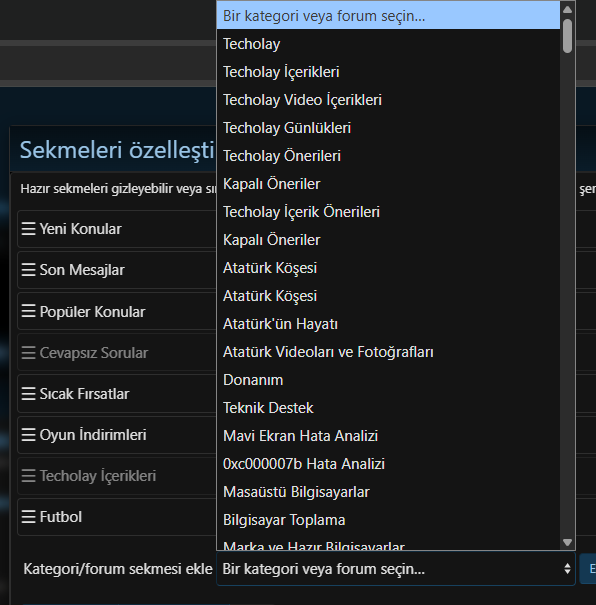The width and height of the screenshot is (596, 605).
Task: Click the 'Popüler Konular' tab row
Action: [116, 311]
